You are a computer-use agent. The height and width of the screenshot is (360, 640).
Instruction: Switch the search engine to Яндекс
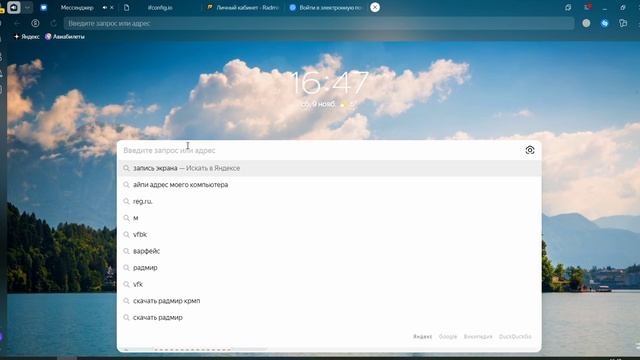pyautogui.click(x=422, y=337)
